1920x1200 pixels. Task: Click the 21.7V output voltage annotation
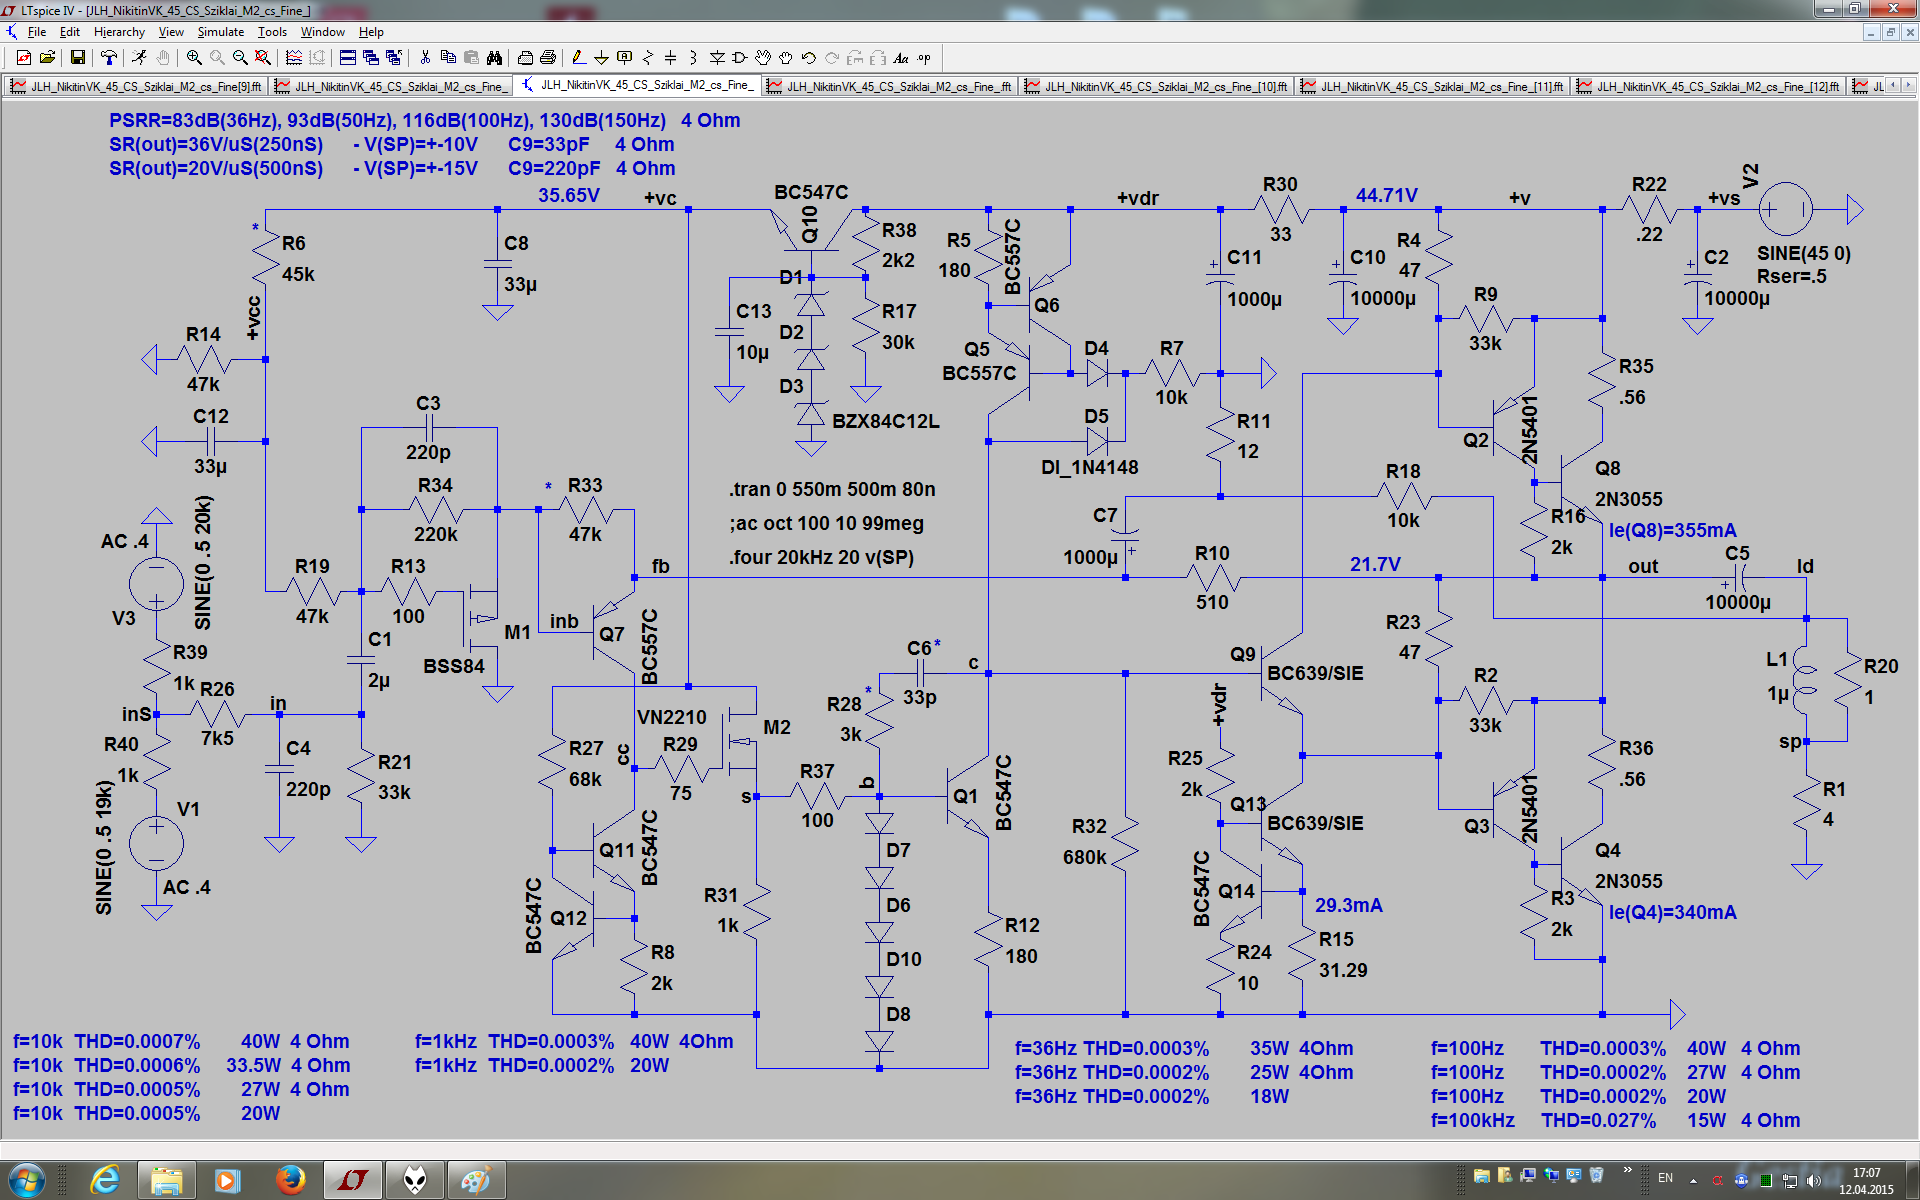click(x=1375, y=564)
